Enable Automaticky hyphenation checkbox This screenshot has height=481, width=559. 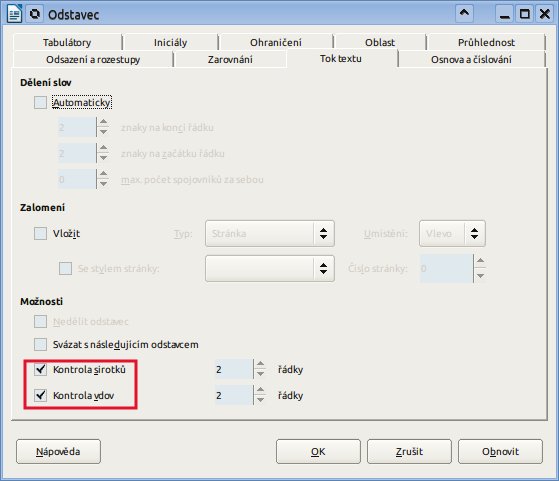click(x=40, y=102)
